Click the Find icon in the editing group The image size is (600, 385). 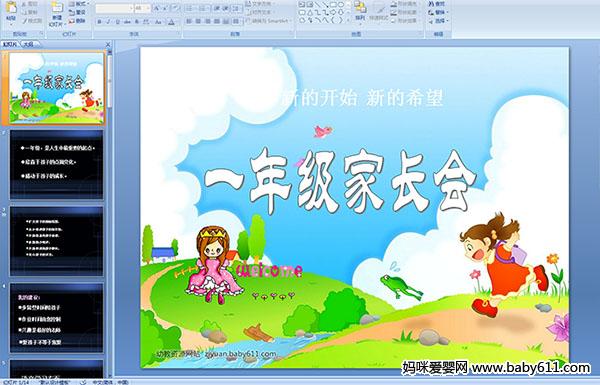[436, 4]
